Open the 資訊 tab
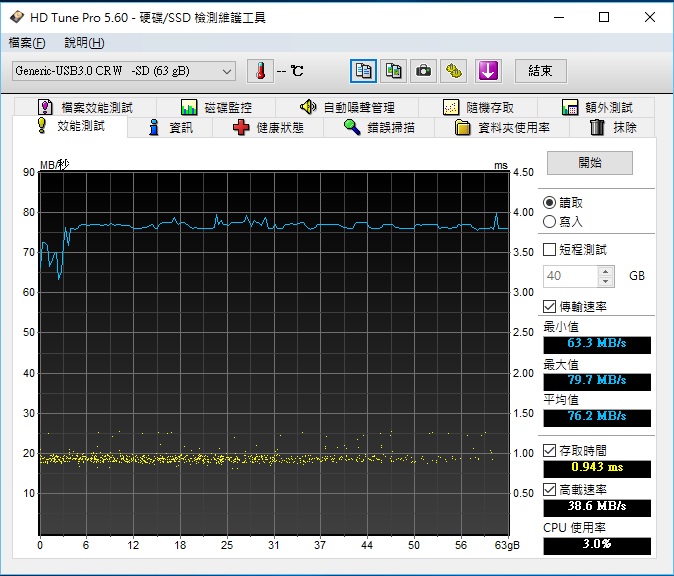The height and width of the screenshot is (576, 674). 170,128
